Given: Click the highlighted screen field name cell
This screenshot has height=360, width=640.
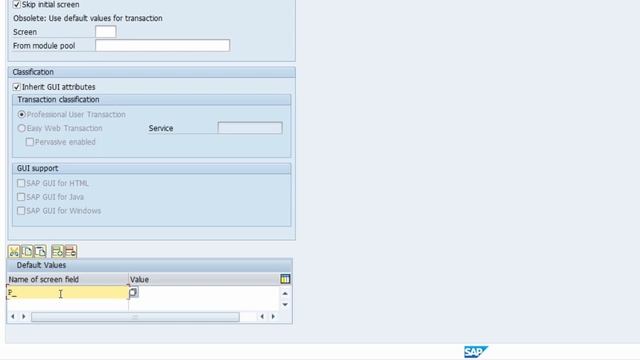Looking at the screenshot, I should pyautogui.click(x=68, y=293).
